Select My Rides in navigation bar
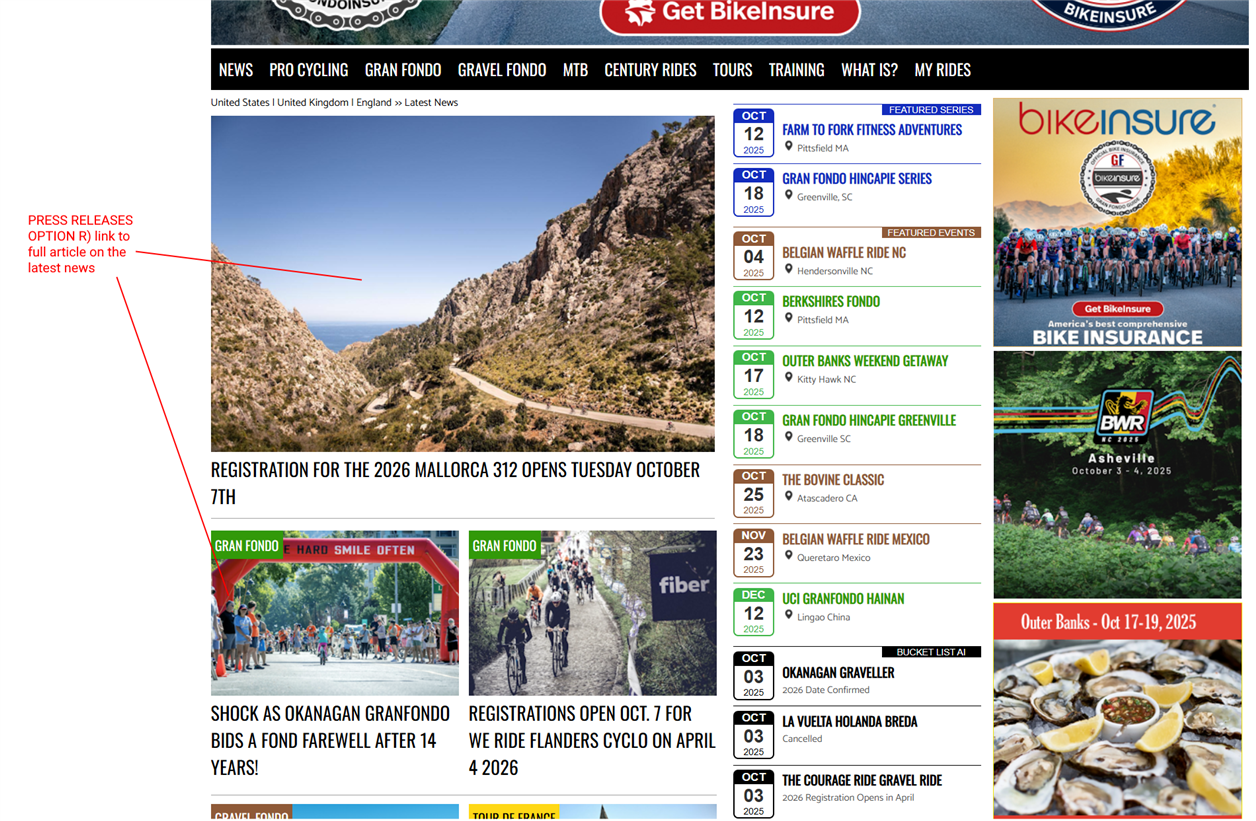 [x=942, y=70]
